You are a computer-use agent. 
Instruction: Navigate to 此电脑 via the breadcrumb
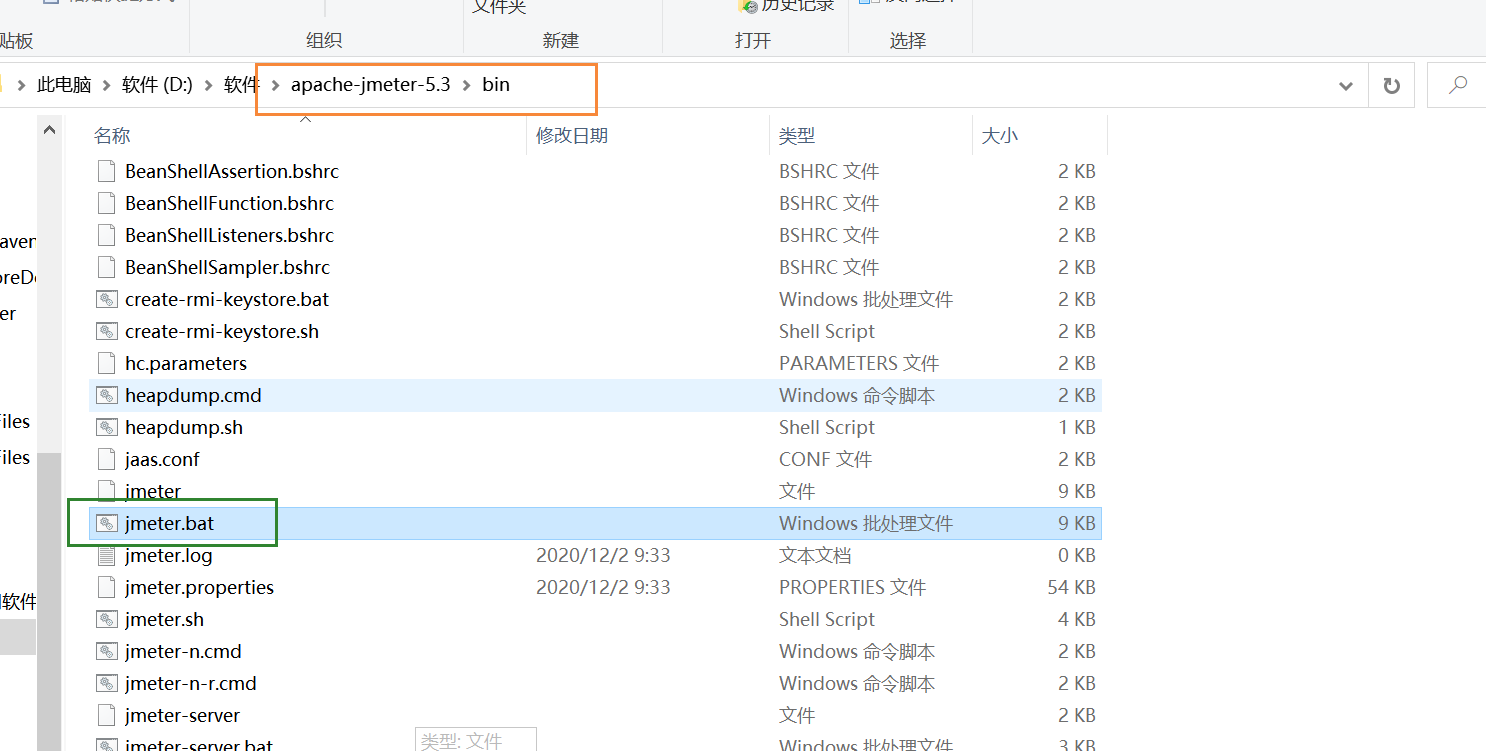pyautogui.click(x=64, y=85)
